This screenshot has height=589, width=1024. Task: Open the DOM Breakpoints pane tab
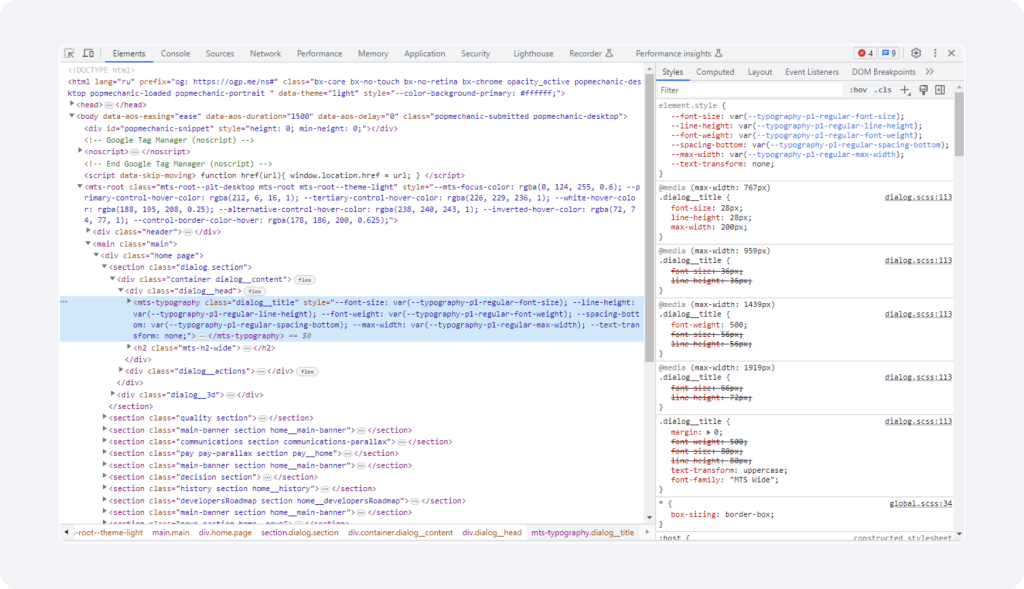tap(884, 72)
